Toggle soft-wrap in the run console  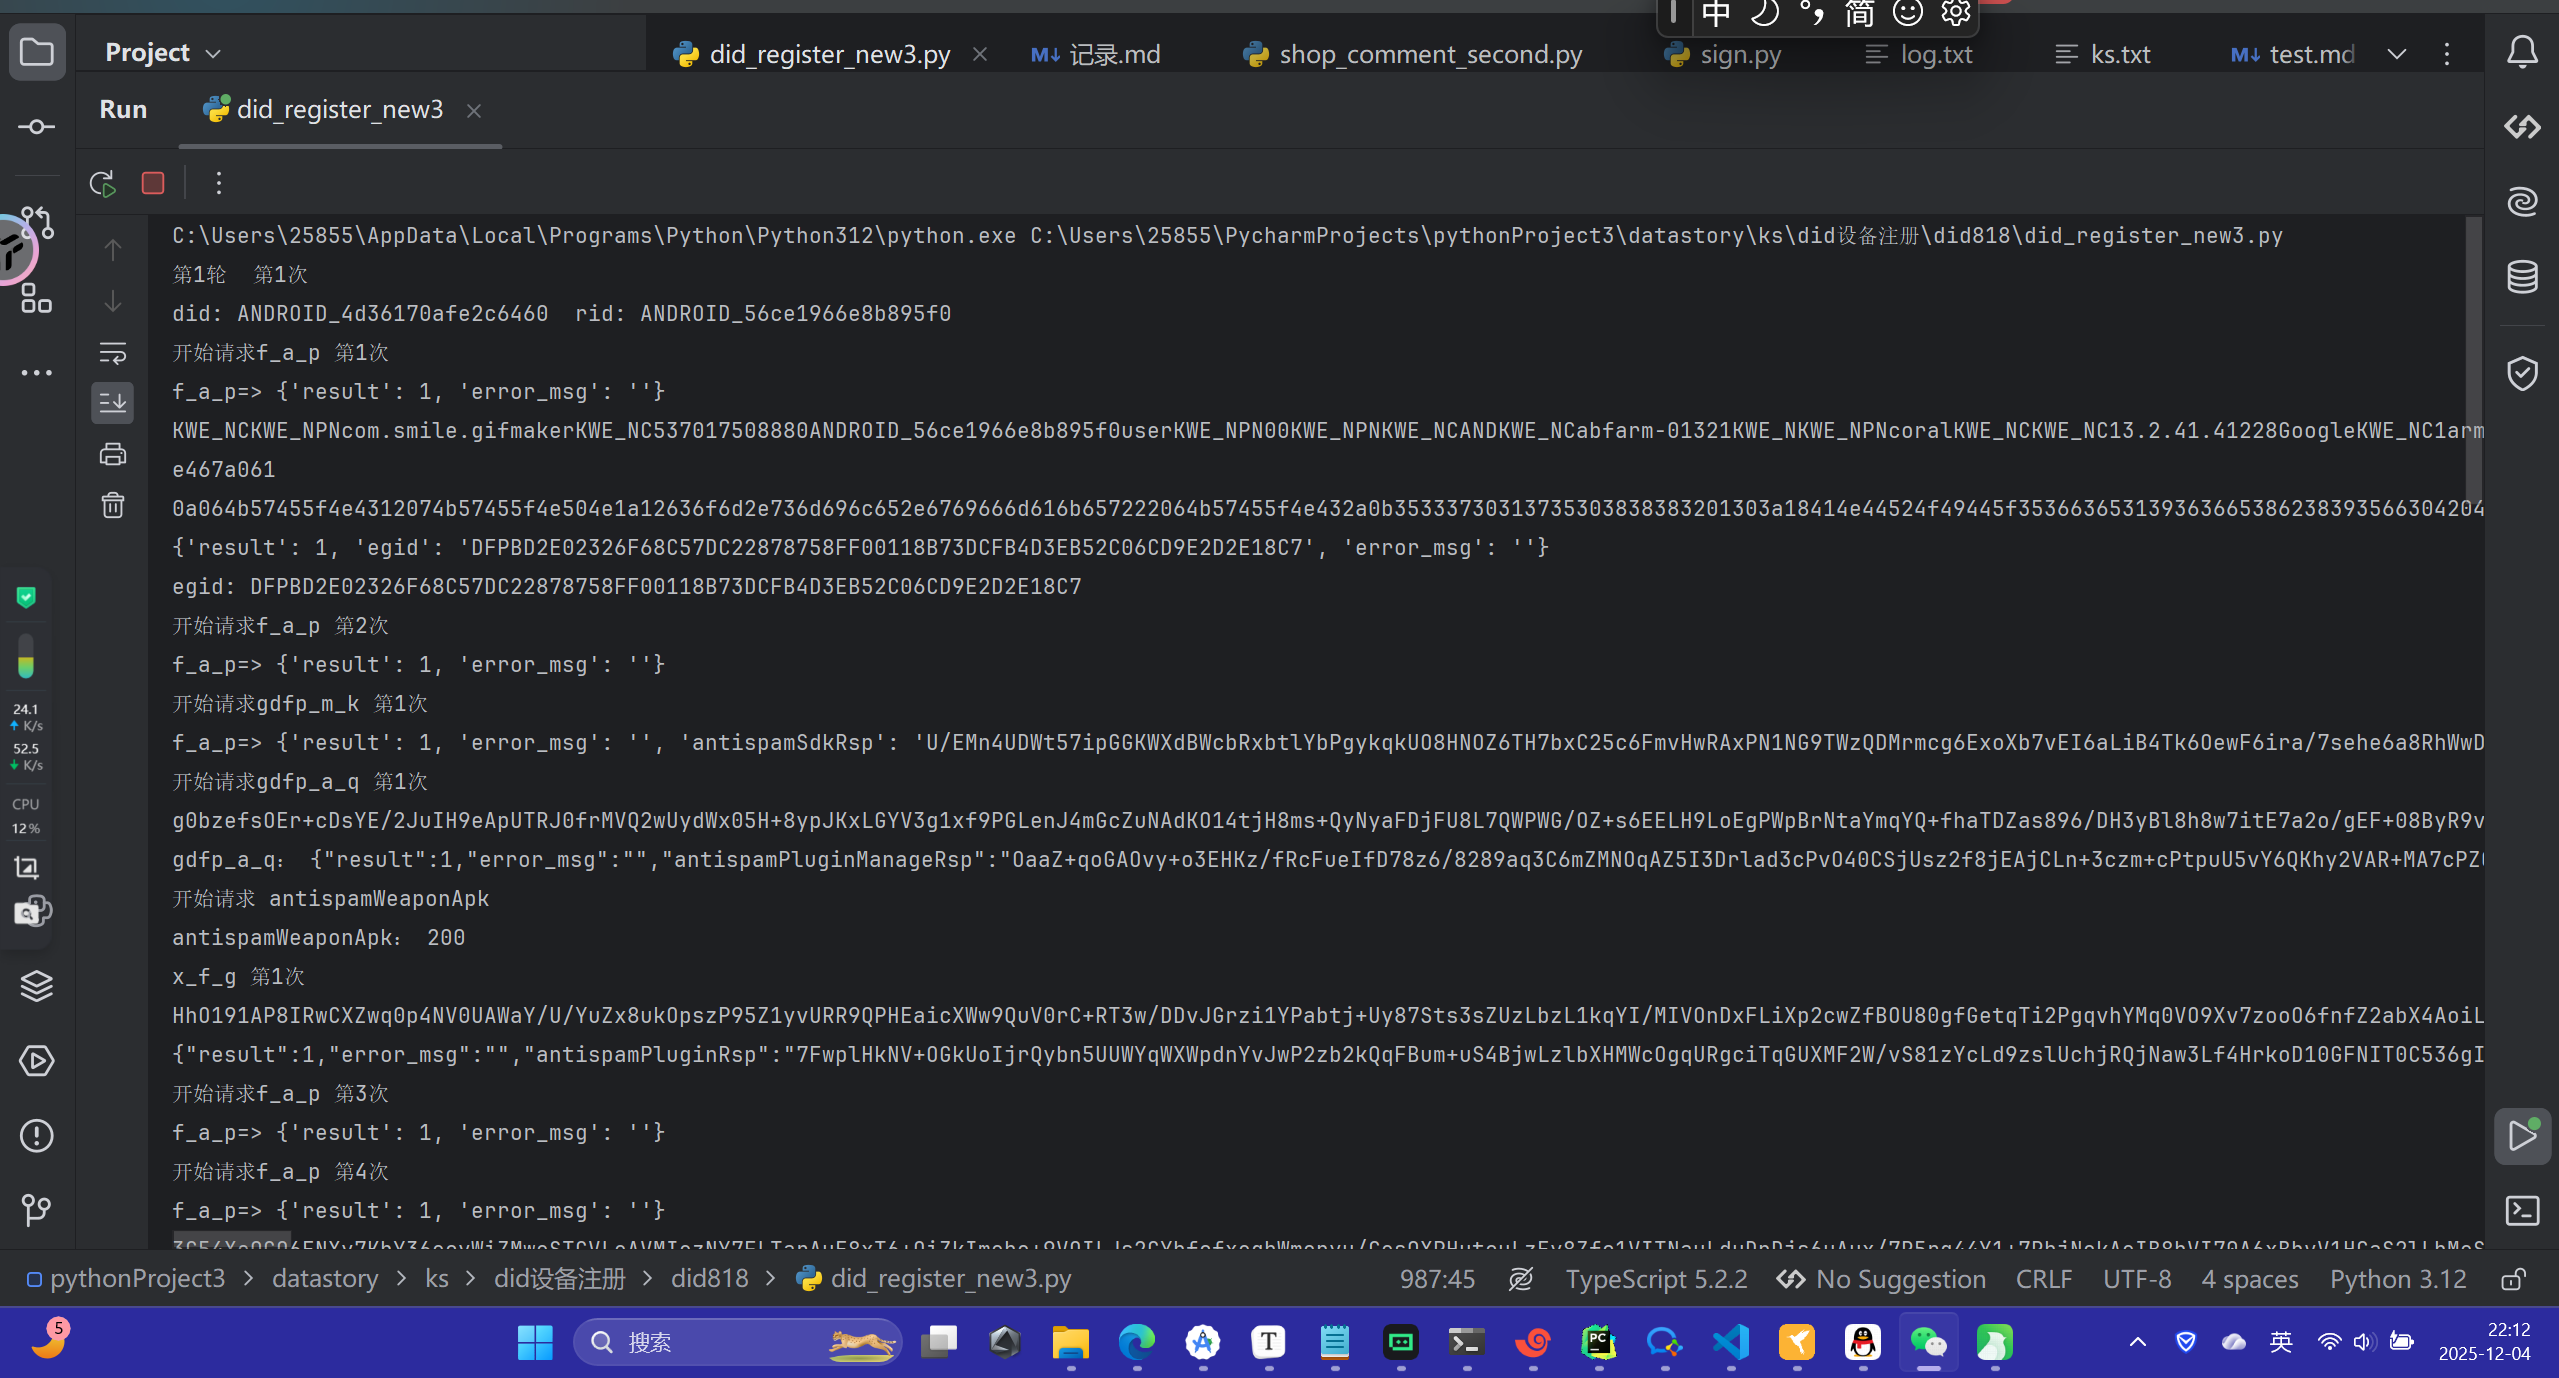pyautogui.click(x=113, y=352)
